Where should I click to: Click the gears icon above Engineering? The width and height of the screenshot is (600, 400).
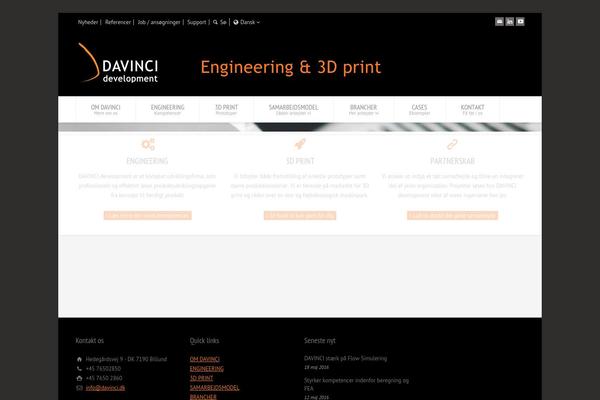(x=148, y=144)
